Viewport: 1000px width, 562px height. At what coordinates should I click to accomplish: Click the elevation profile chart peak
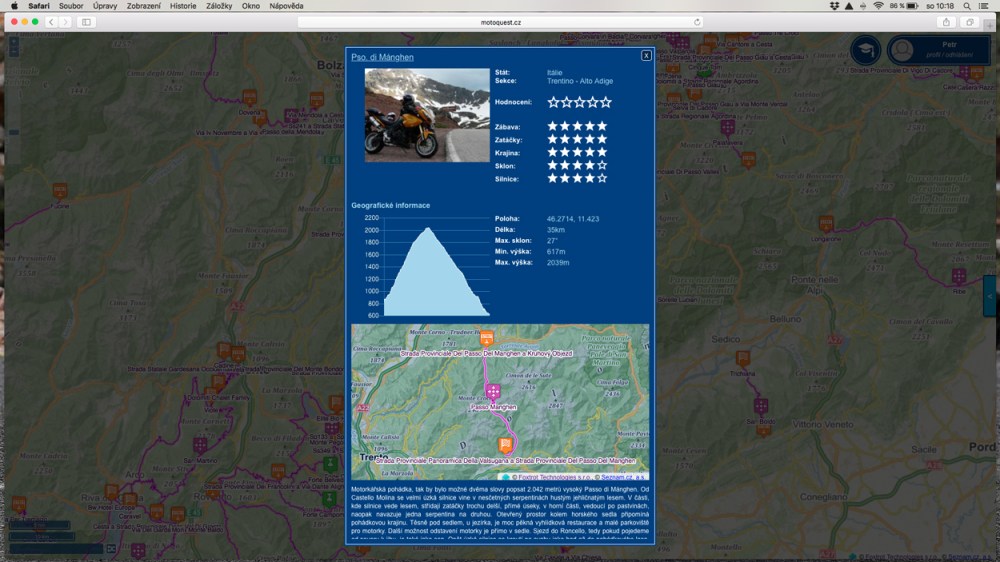tap(429, 229)
